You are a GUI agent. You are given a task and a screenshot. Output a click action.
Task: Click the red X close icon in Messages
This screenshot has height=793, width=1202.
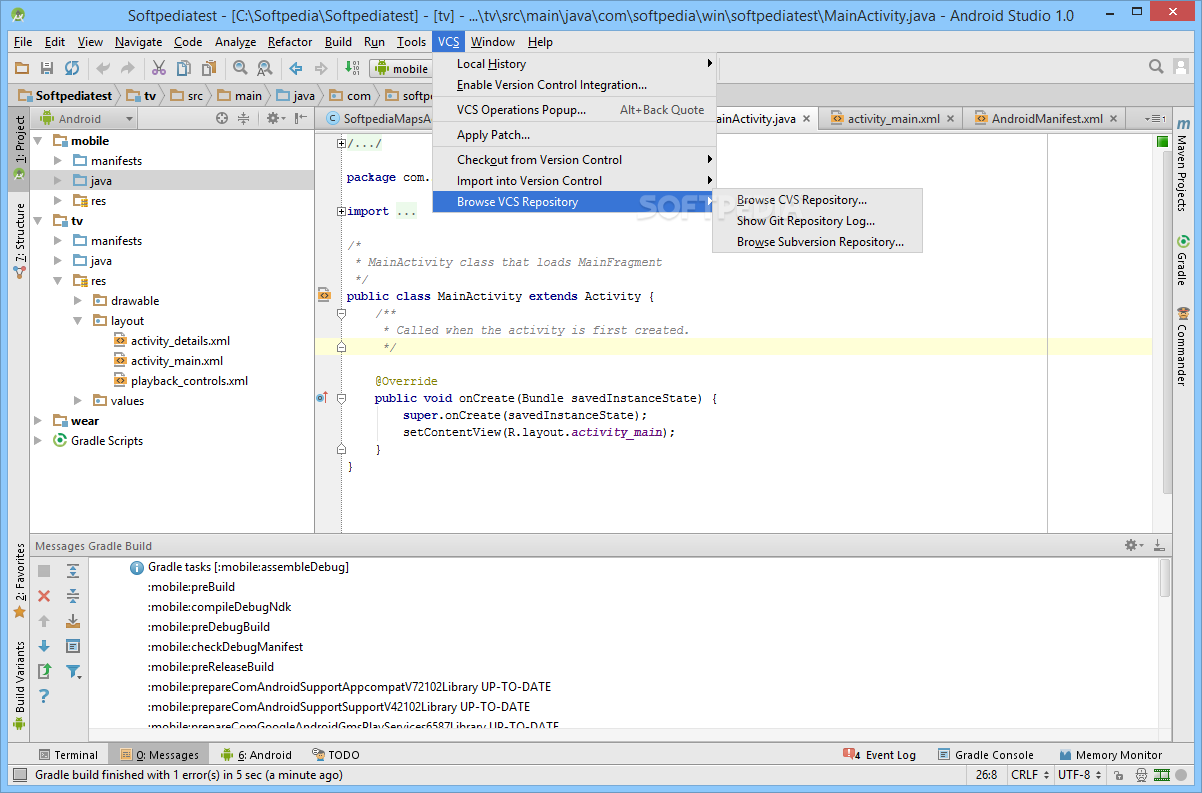(44, 596)
